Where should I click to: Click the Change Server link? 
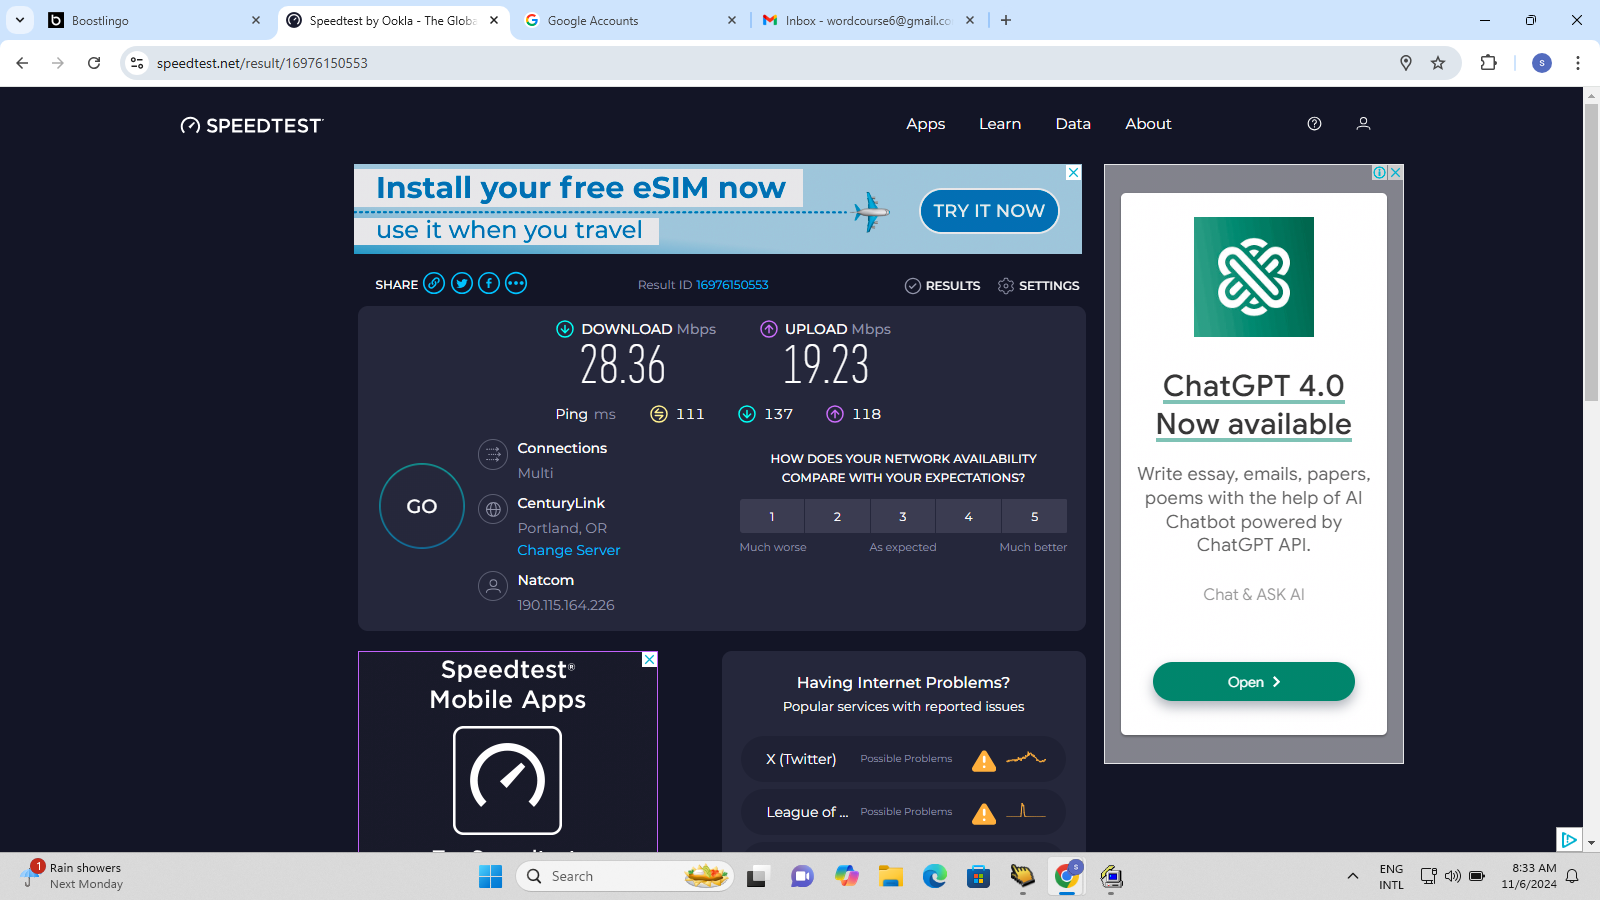click(568, 550)
